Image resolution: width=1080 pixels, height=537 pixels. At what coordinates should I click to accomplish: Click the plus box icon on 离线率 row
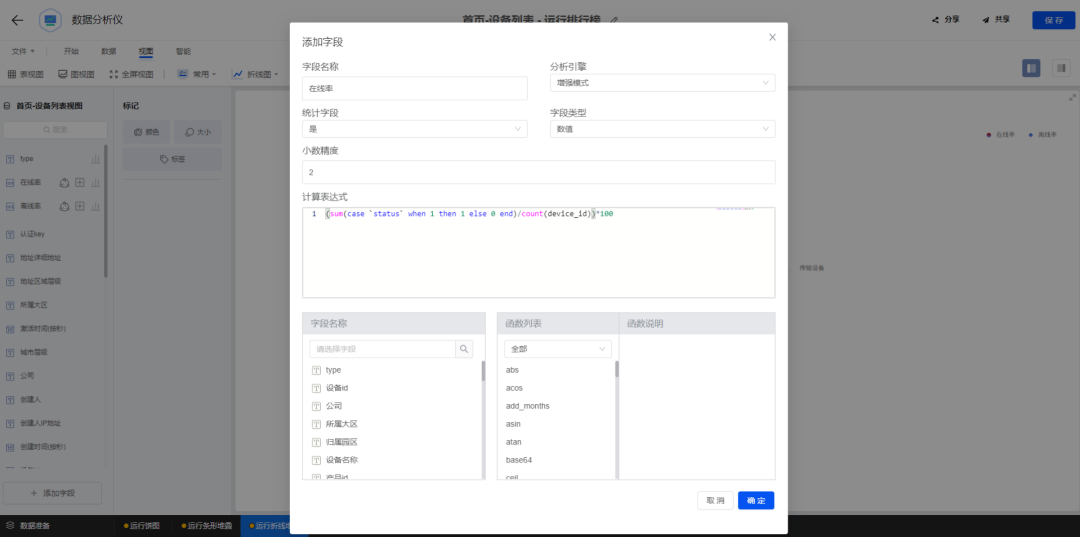80,206
